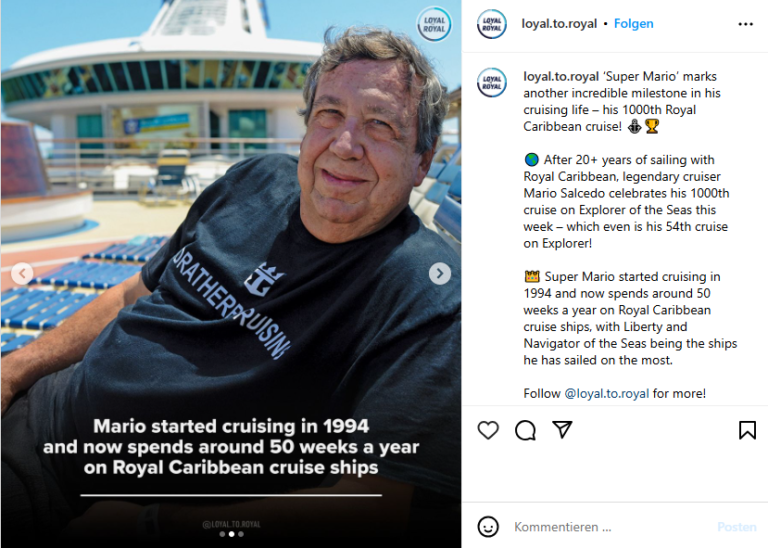Select the third carousel indicator dot
Viewport: 768px width, 548px height.
(240, 534)
